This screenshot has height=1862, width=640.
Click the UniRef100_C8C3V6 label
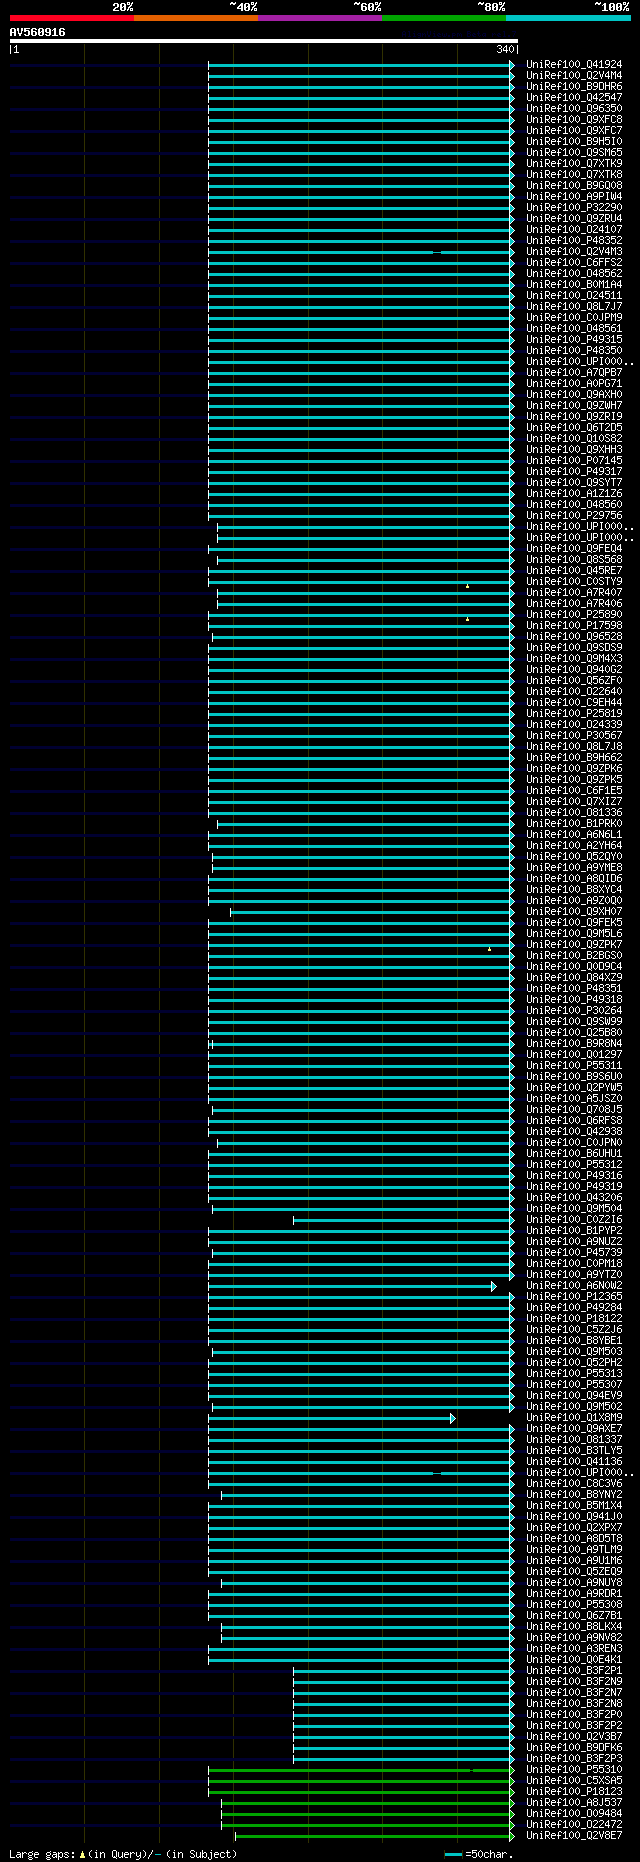(x=574, y=1483)
